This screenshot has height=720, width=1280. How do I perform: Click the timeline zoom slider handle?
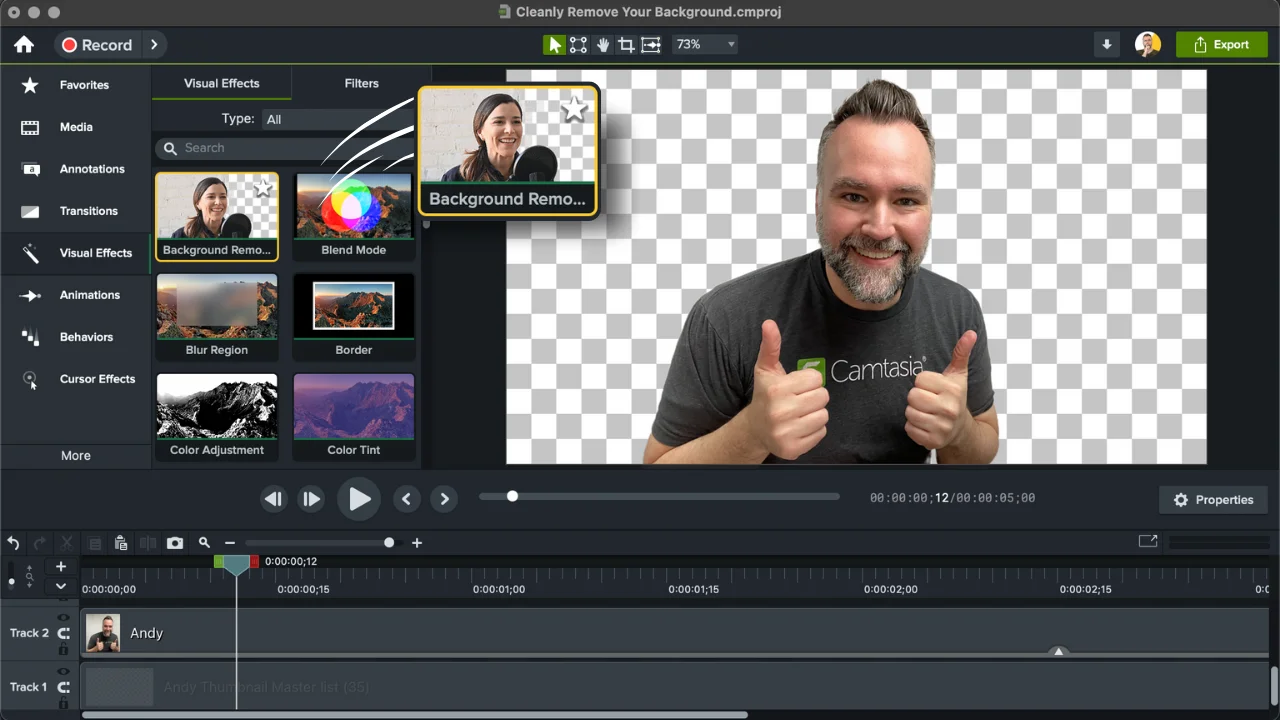(389, 543)
